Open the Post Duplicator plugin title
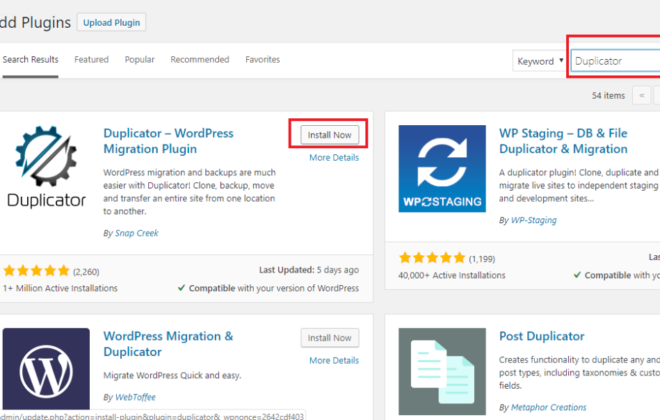660x420 pixels. click(x=542, y=336)
